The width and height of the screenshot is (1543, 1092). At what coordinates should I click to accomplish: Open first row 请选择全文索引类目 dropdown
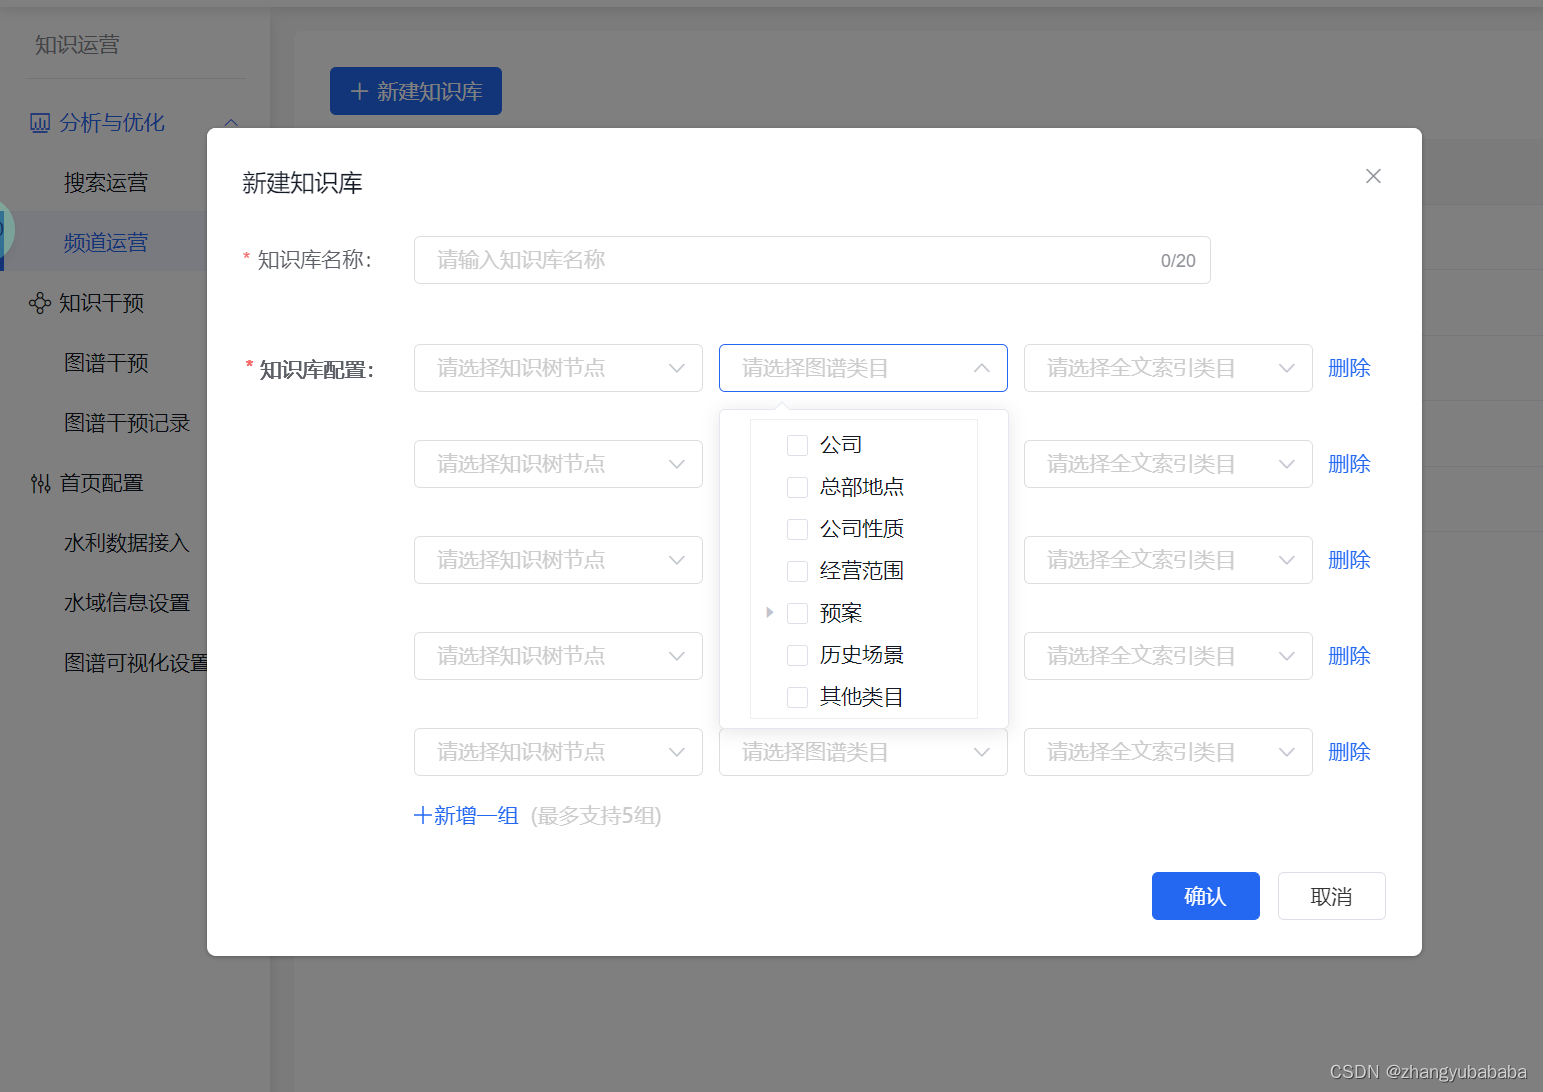[x=1168, y=368]
